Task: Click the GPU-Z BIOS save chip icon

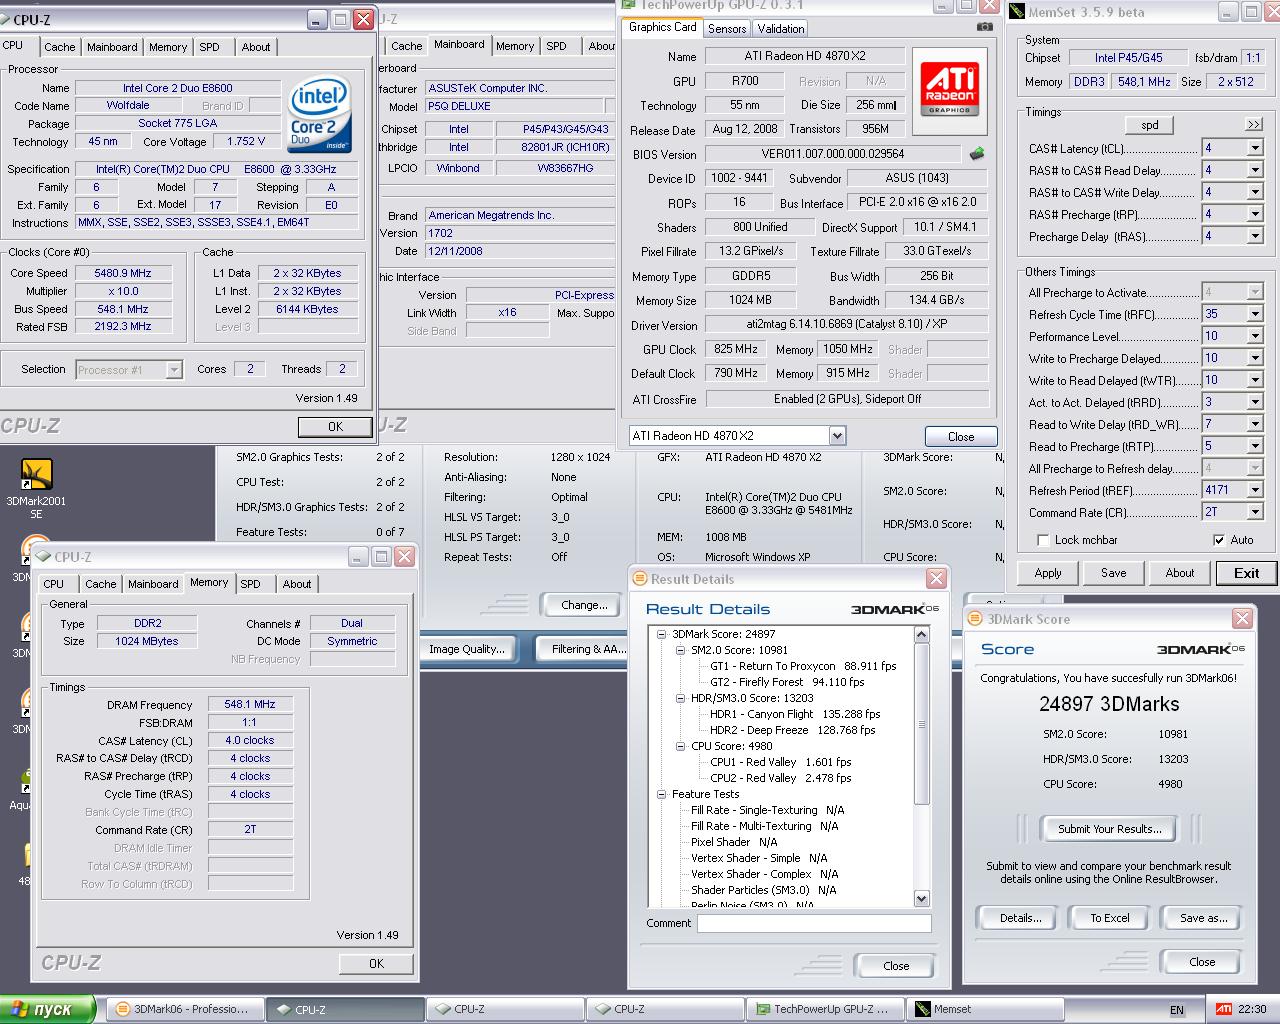Action: coord(977,154)
